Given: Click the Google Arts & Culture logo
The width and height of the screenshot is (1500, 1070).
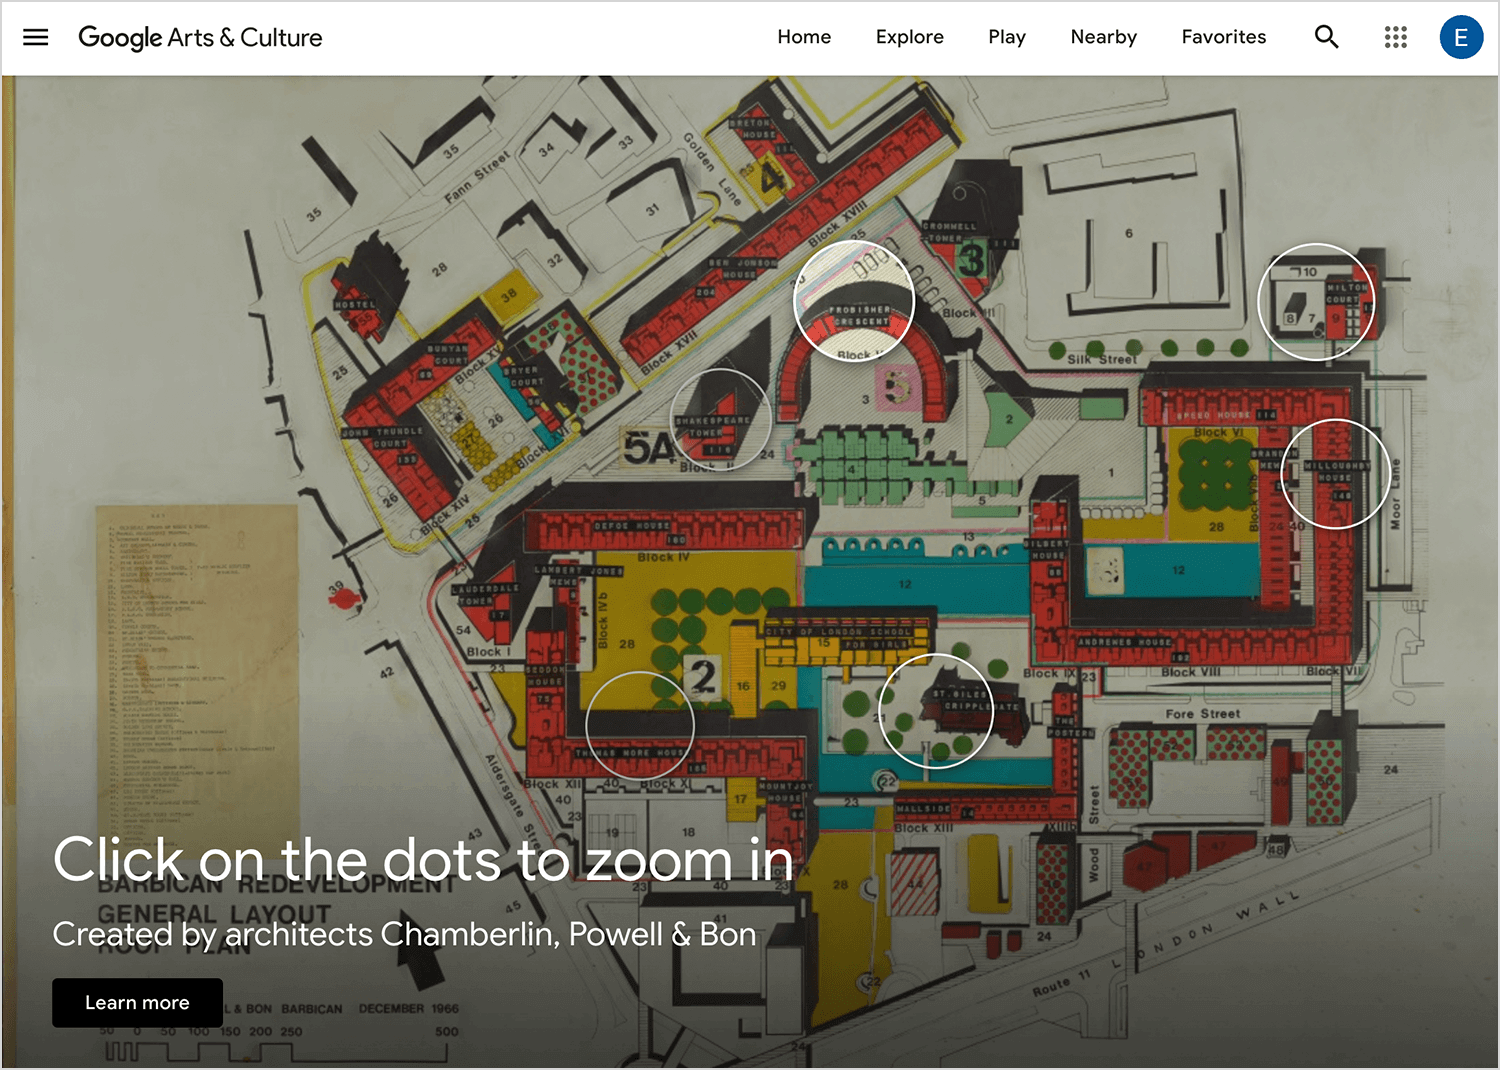Looking at the screenshot, I should (x=200, y=38).
